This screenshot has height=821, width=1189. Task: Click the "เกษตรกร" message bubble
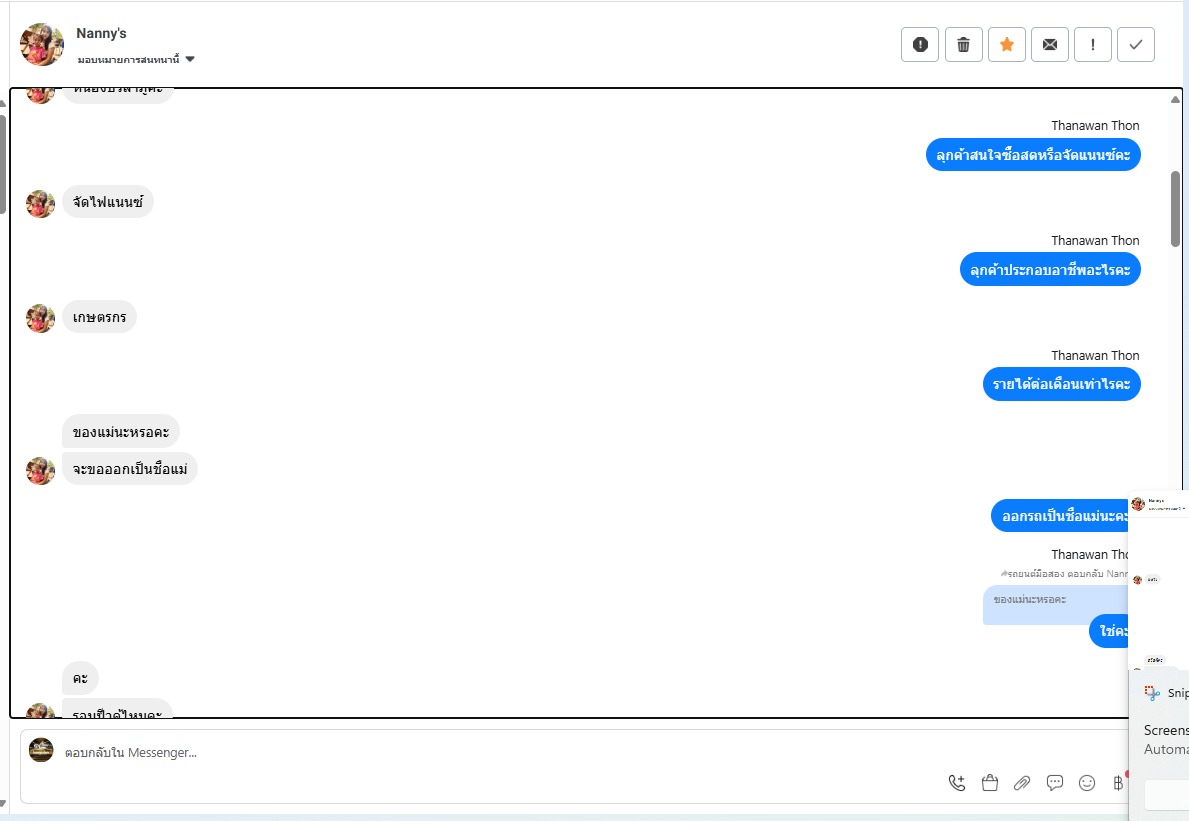coord(99,318)
